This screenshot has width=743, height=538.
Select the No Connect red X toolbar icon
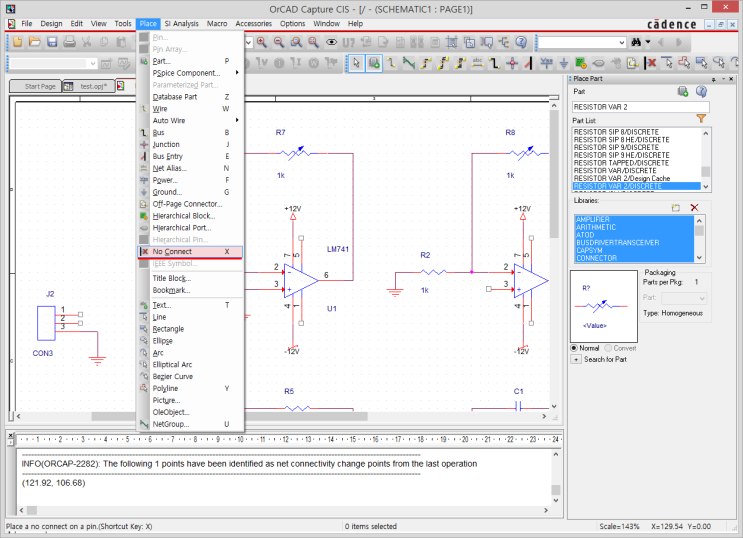pyautogui.click(x=651, y=63)
